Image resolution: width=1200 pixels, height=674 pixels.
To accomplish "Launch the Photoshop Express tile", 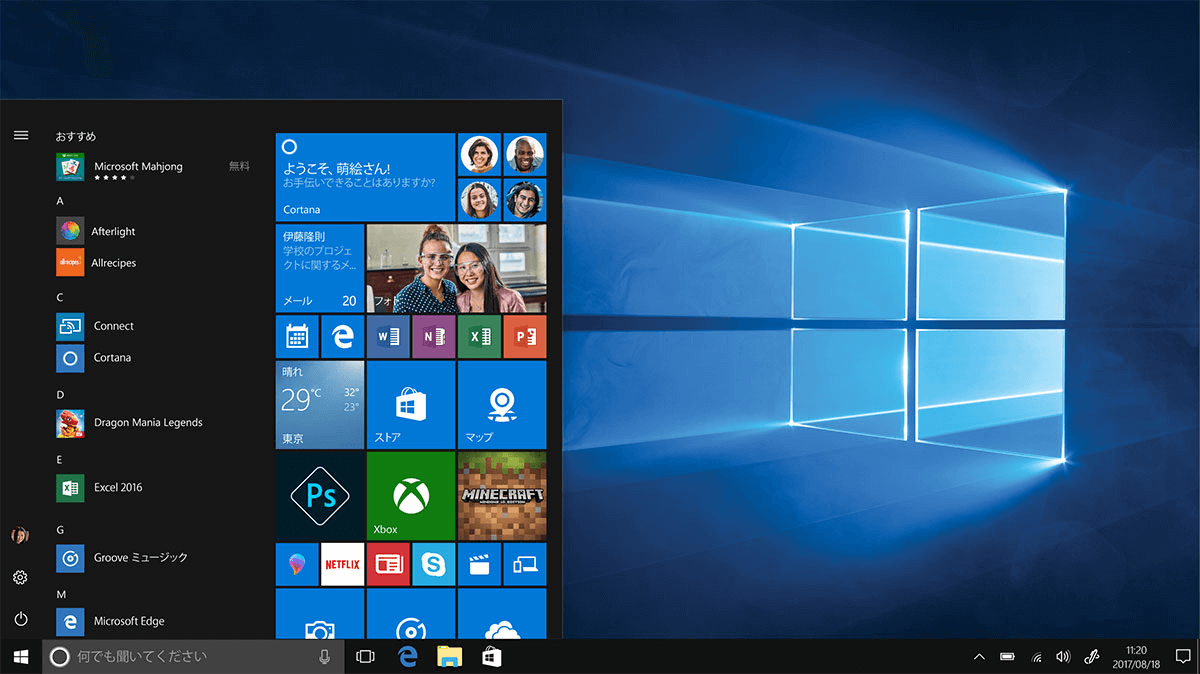I will [x=319, y=496].
